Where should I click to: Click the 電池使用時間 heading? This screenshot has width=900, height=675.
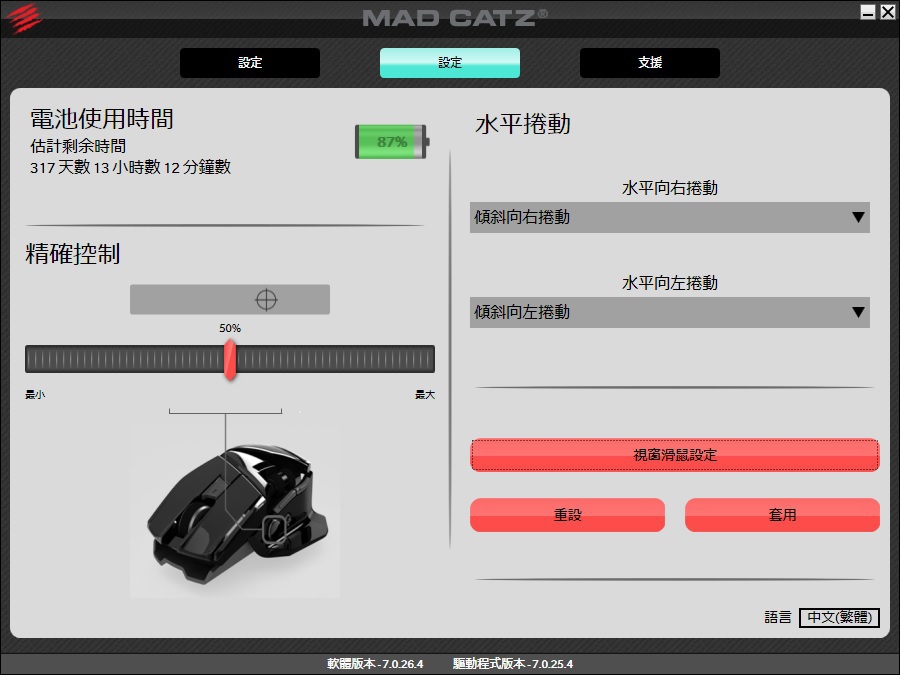pos(102,119)
